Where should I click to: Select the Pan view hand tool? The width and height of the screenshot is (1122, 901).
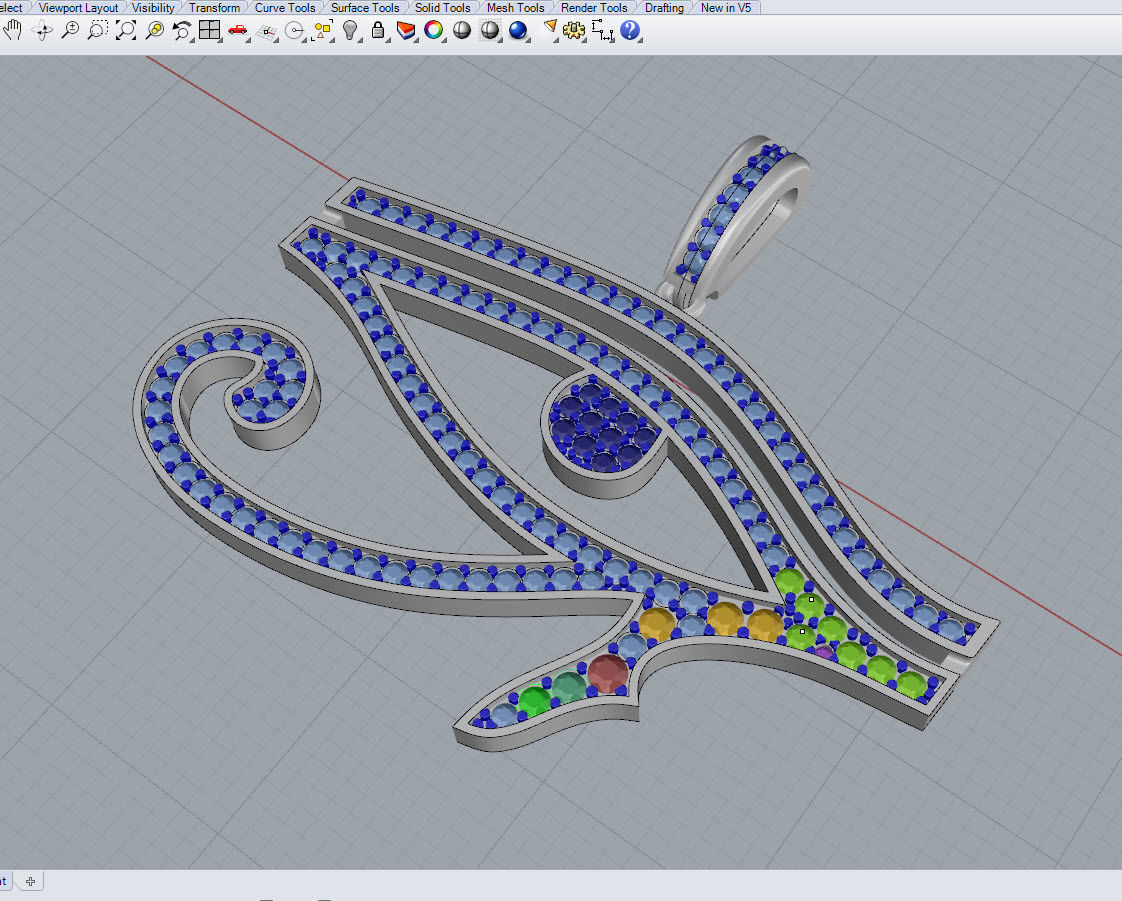click(13, 31)
